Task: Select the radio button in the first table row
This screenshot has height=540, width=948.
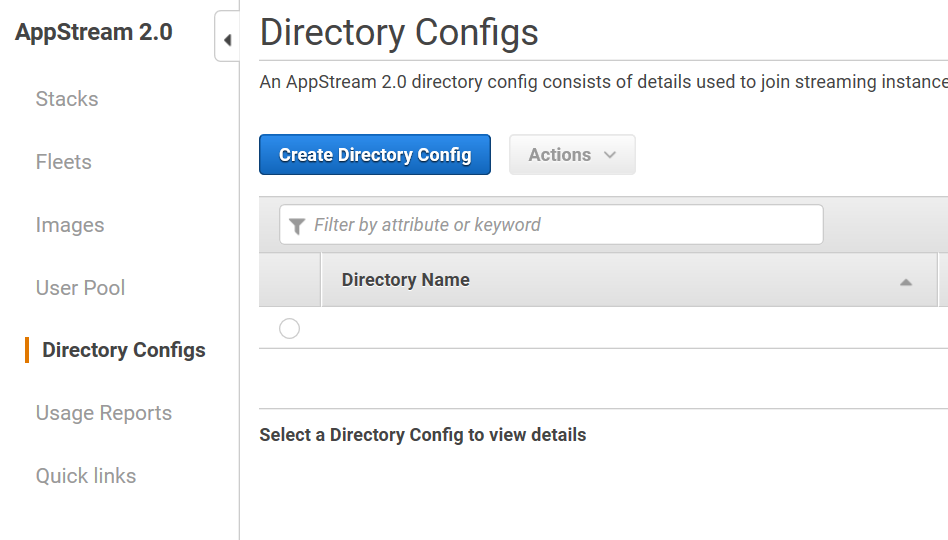Action: click(x=289, y=328)
